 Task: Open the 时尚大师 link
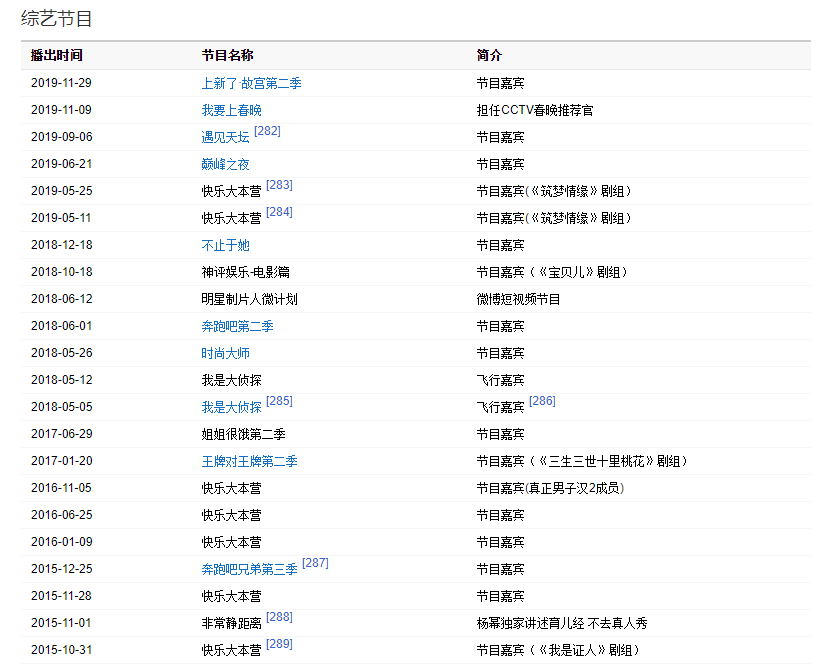225,353
